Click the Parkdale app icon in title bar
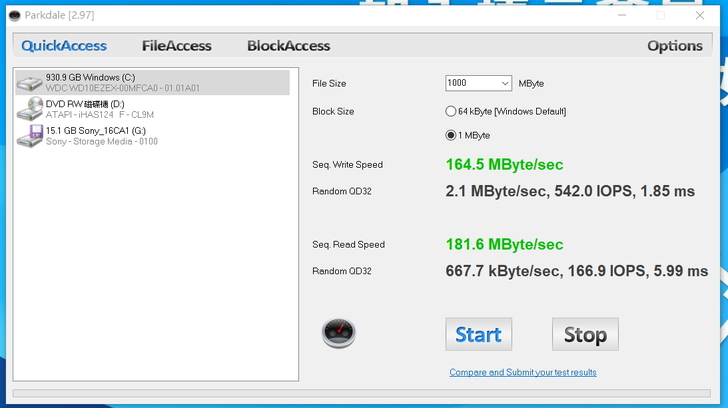Image resolution: width=728 pixels, height=408 pixels. 14,16
